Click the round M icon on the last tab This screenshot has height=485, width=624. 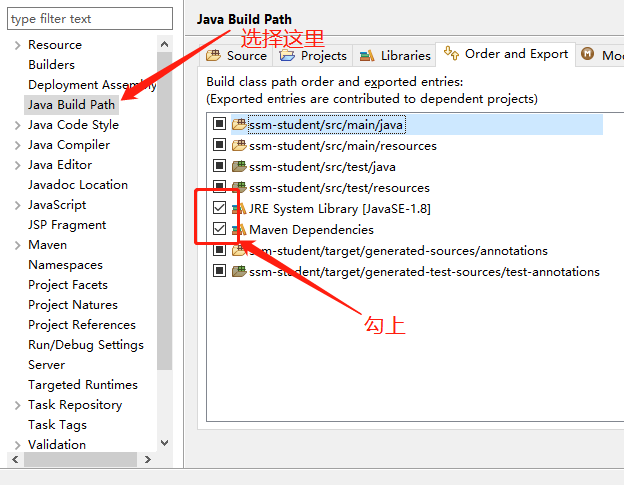587,53
